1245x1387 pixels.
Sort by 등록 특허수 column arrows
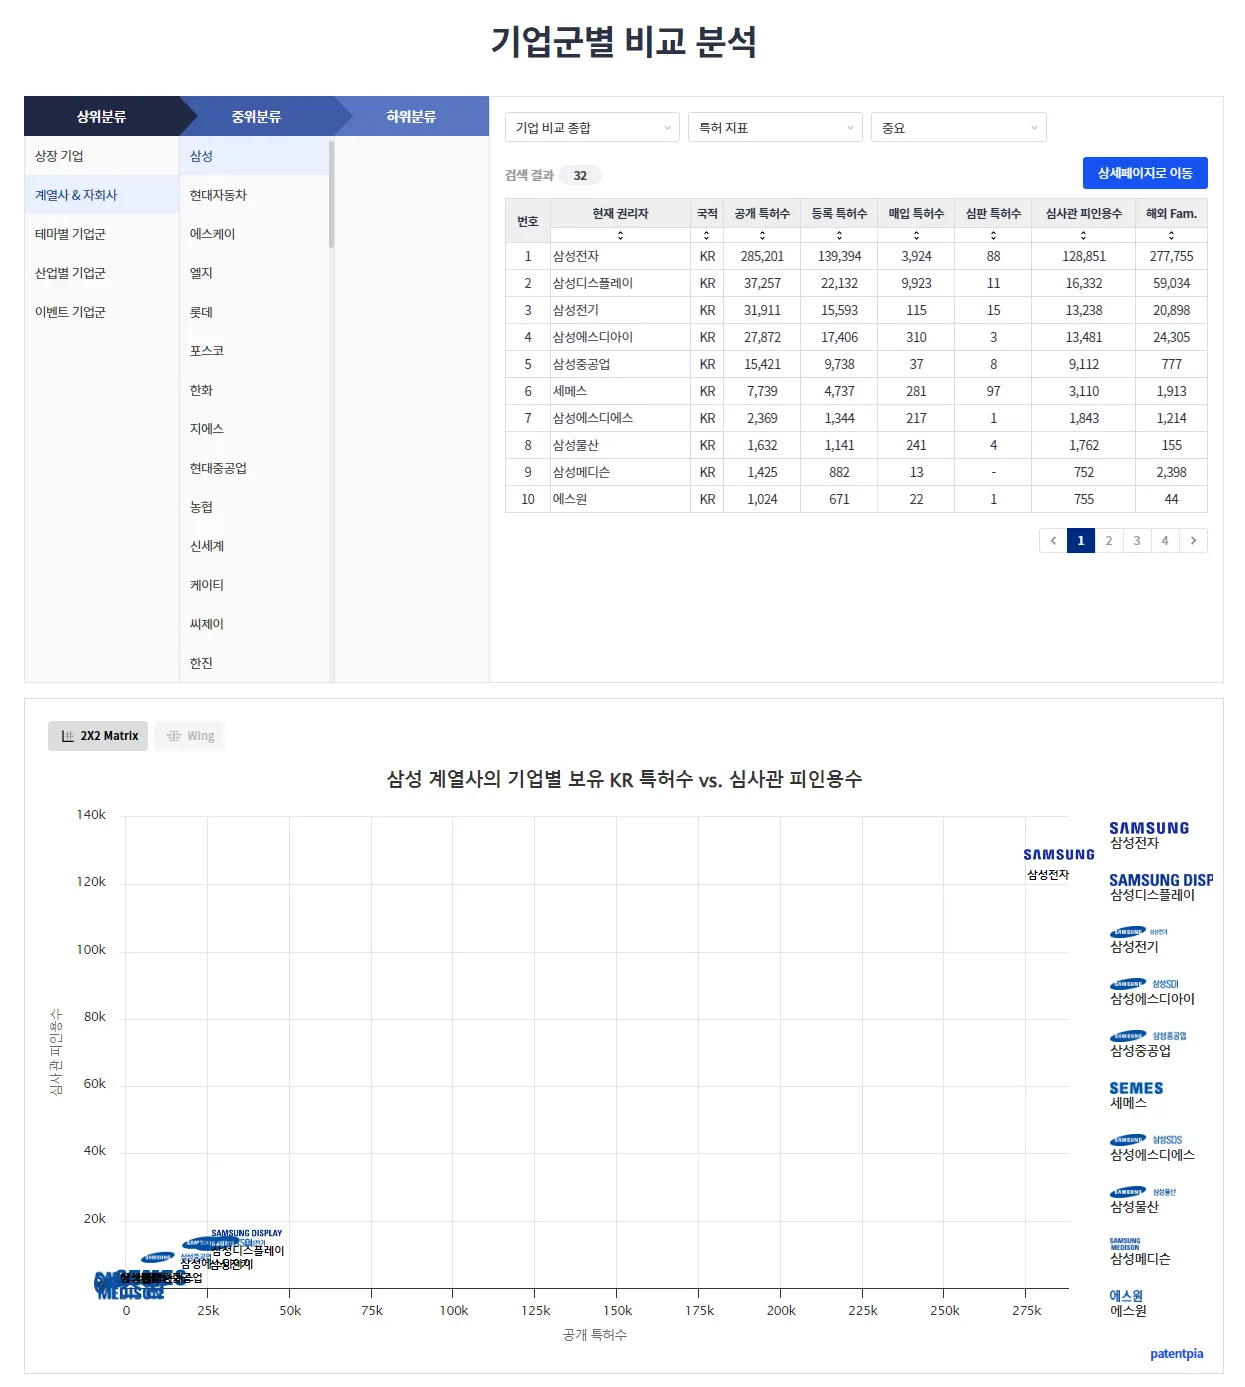click(x=839, y=235)
